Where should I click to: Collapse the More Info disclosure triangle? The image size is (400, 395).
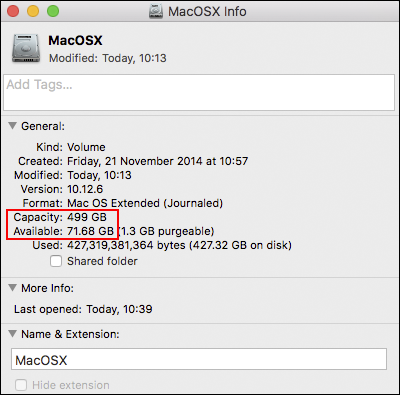point(12,288)
